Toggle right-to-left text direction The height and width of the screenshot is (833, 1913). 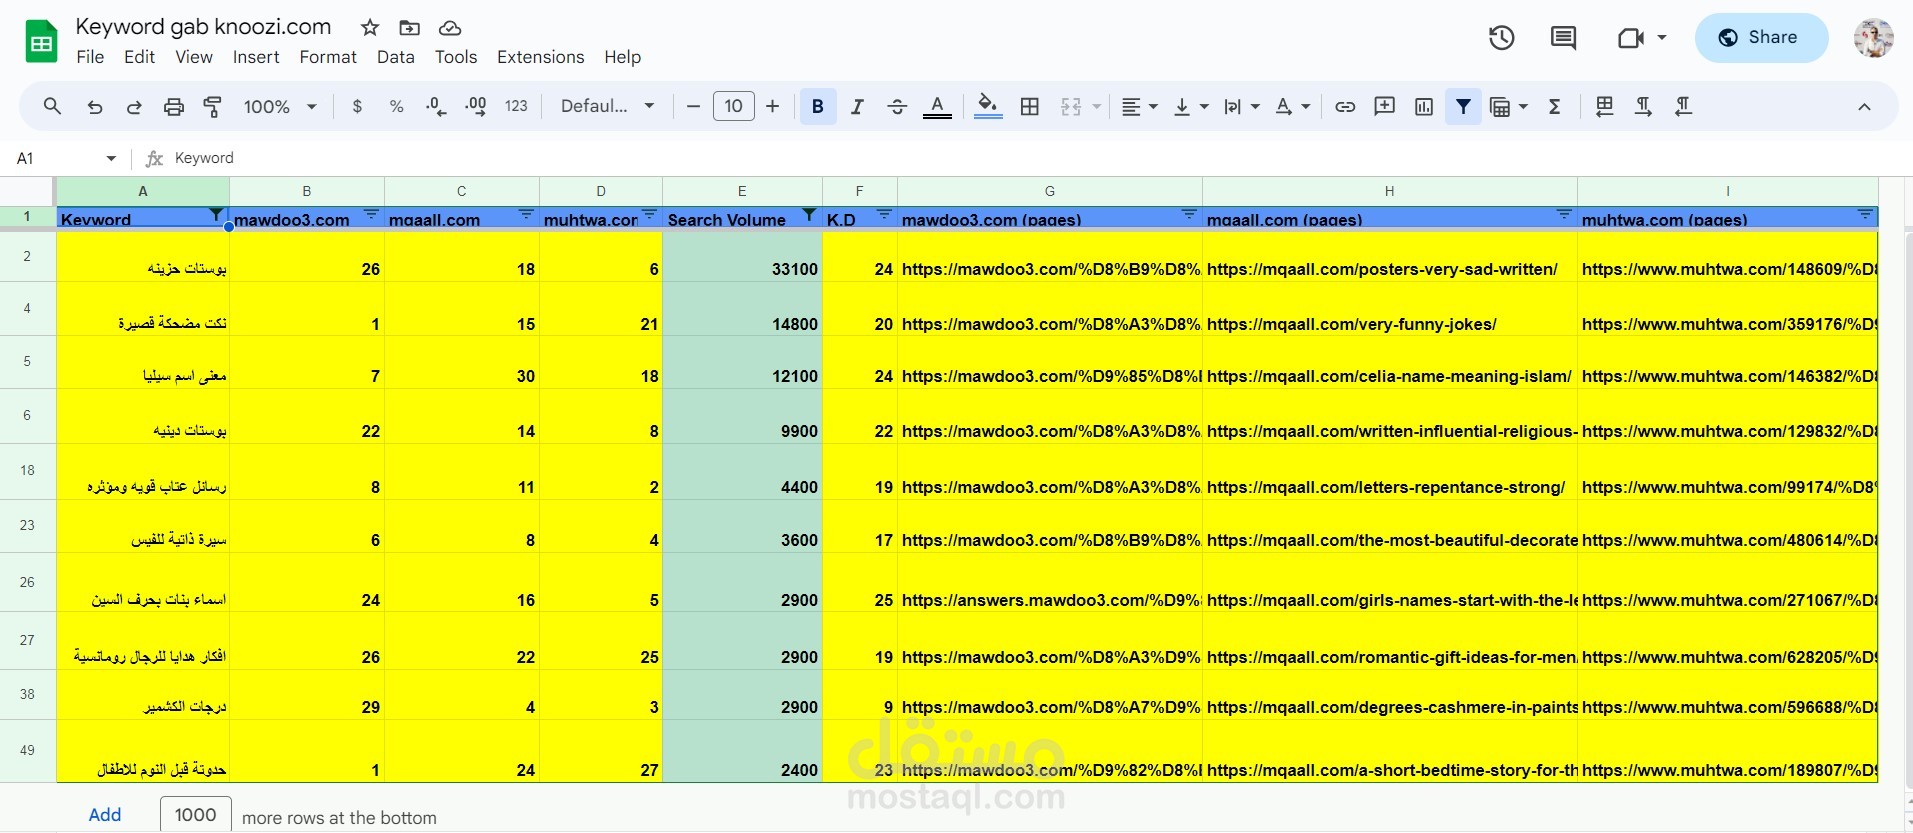click(1683, 107)
